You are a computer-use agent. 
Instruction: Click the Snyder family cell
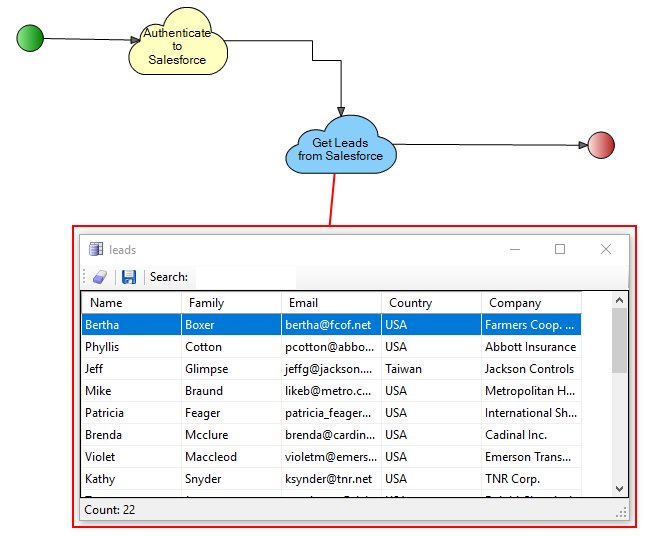232,479
